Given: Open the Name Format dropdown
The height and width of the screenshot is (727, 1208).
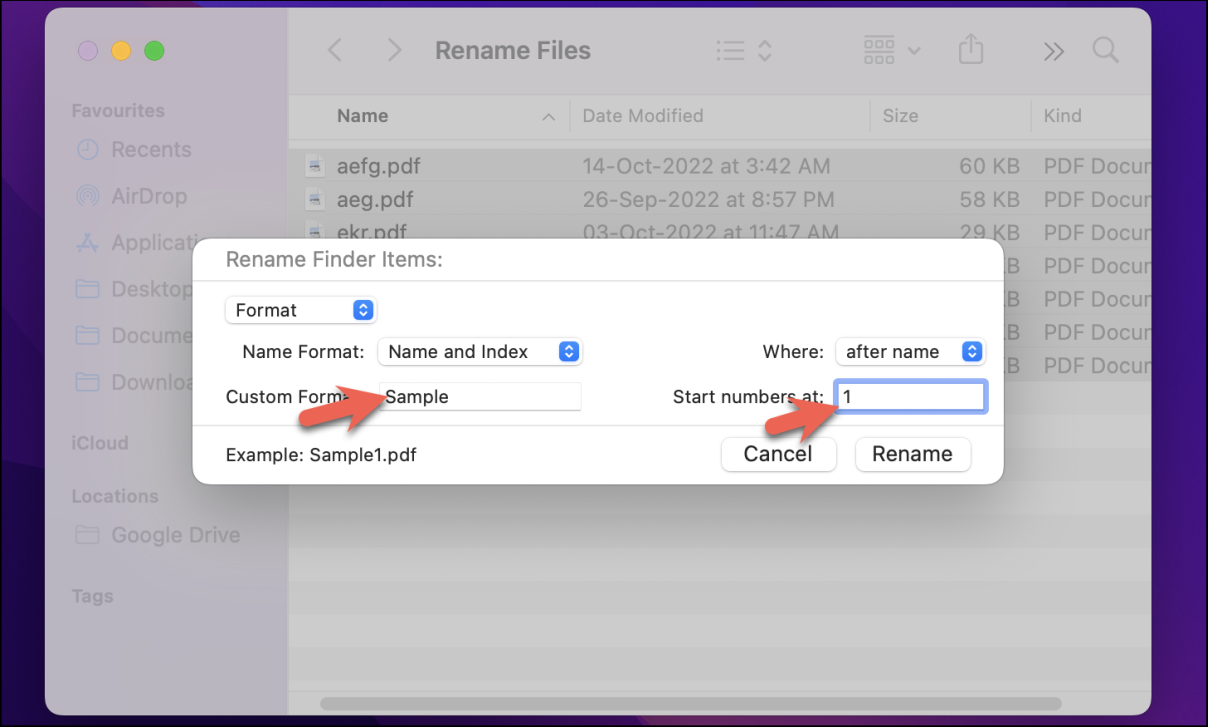Looking at the screenshot, I should (480, 352).
